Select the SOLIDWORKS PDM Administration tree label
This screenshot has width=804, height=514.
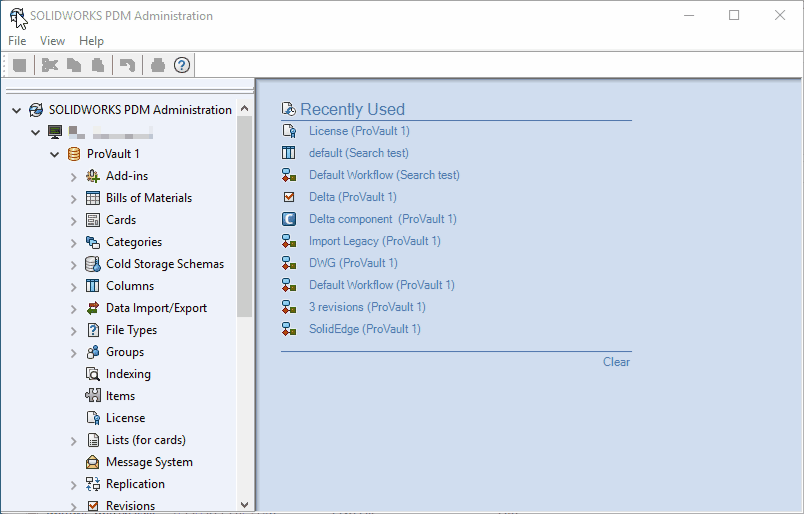(x=140, y=110)
